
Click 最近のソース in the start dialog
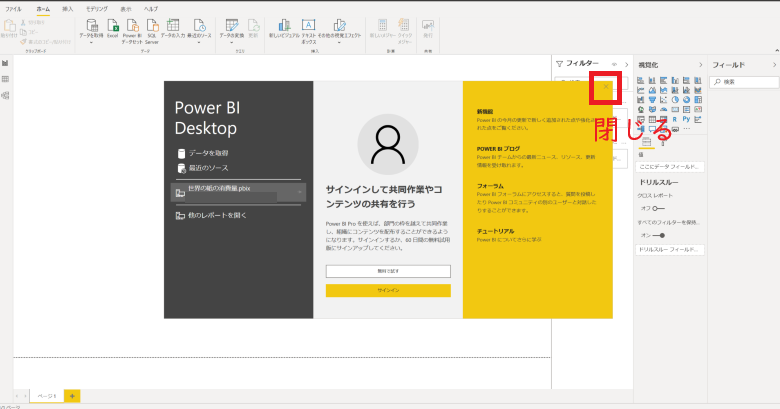point(203,168)
